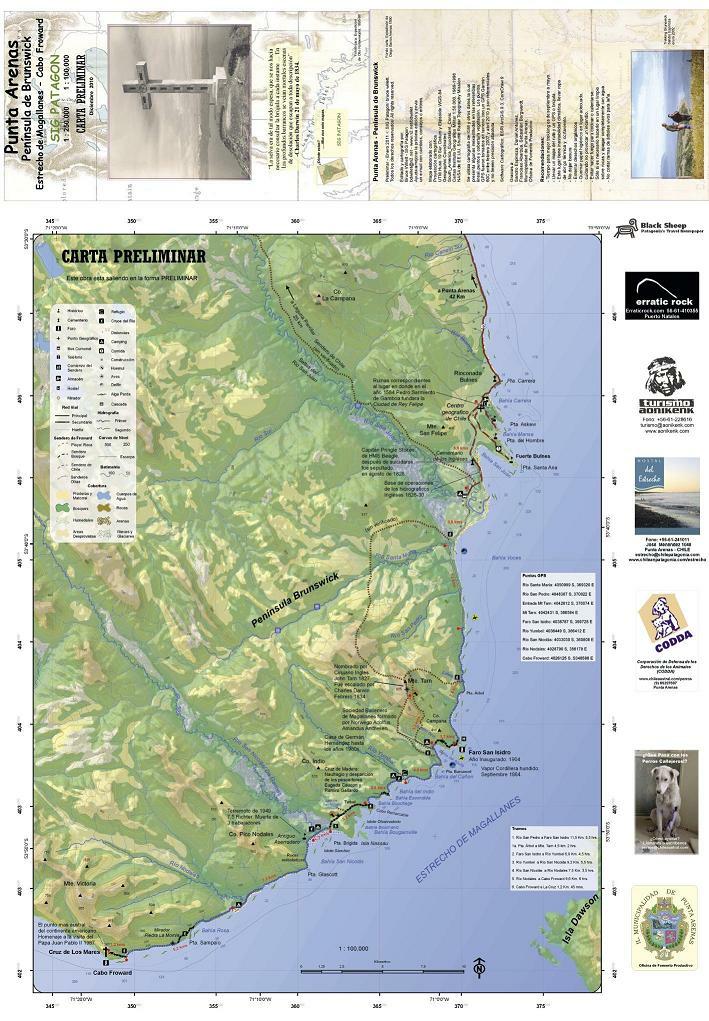
Task: Click the Black Sheep sheep logo
Action: (x=626, y=229)
